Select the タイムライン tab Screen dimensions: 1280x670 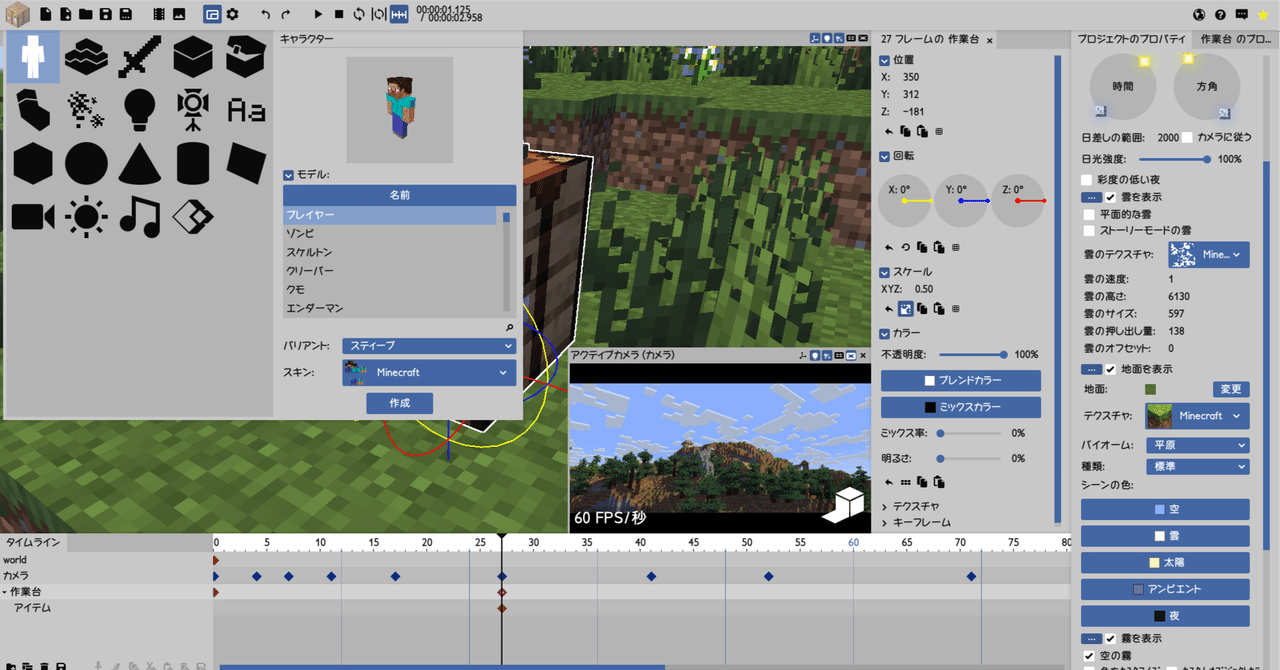[x=33, y=543]
